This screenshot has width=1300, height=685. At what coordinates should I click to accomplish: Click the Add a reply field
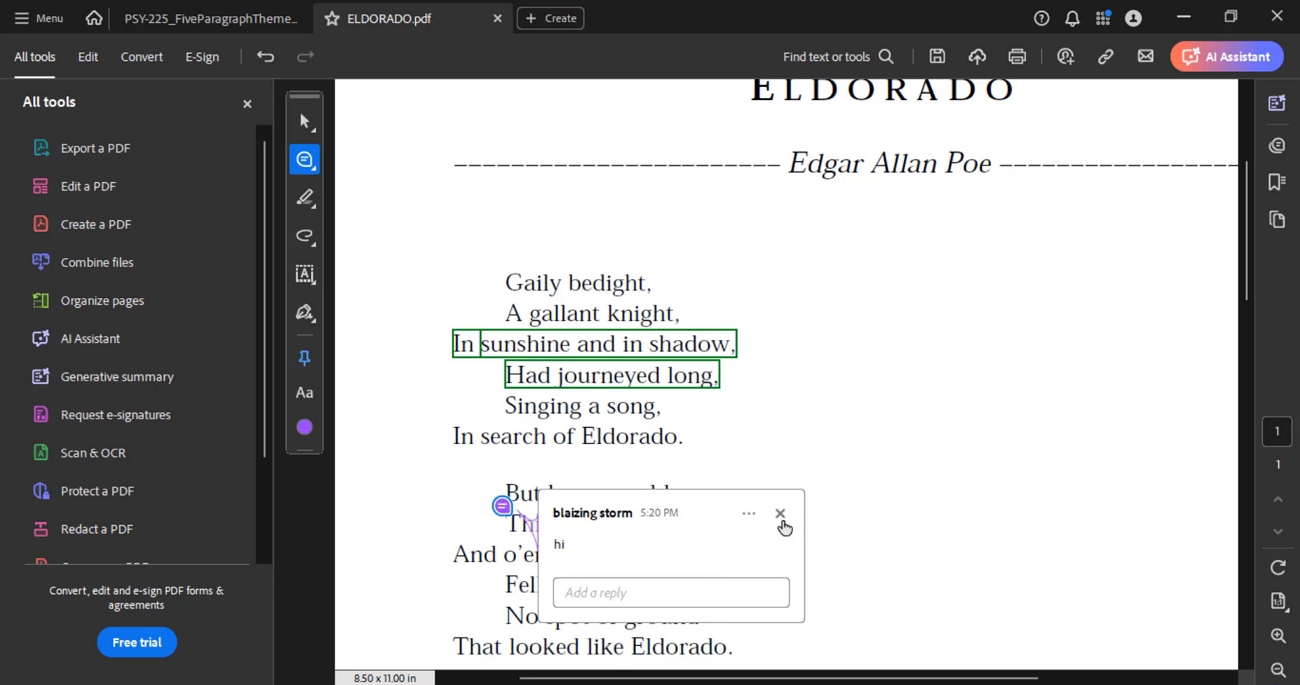671,592
